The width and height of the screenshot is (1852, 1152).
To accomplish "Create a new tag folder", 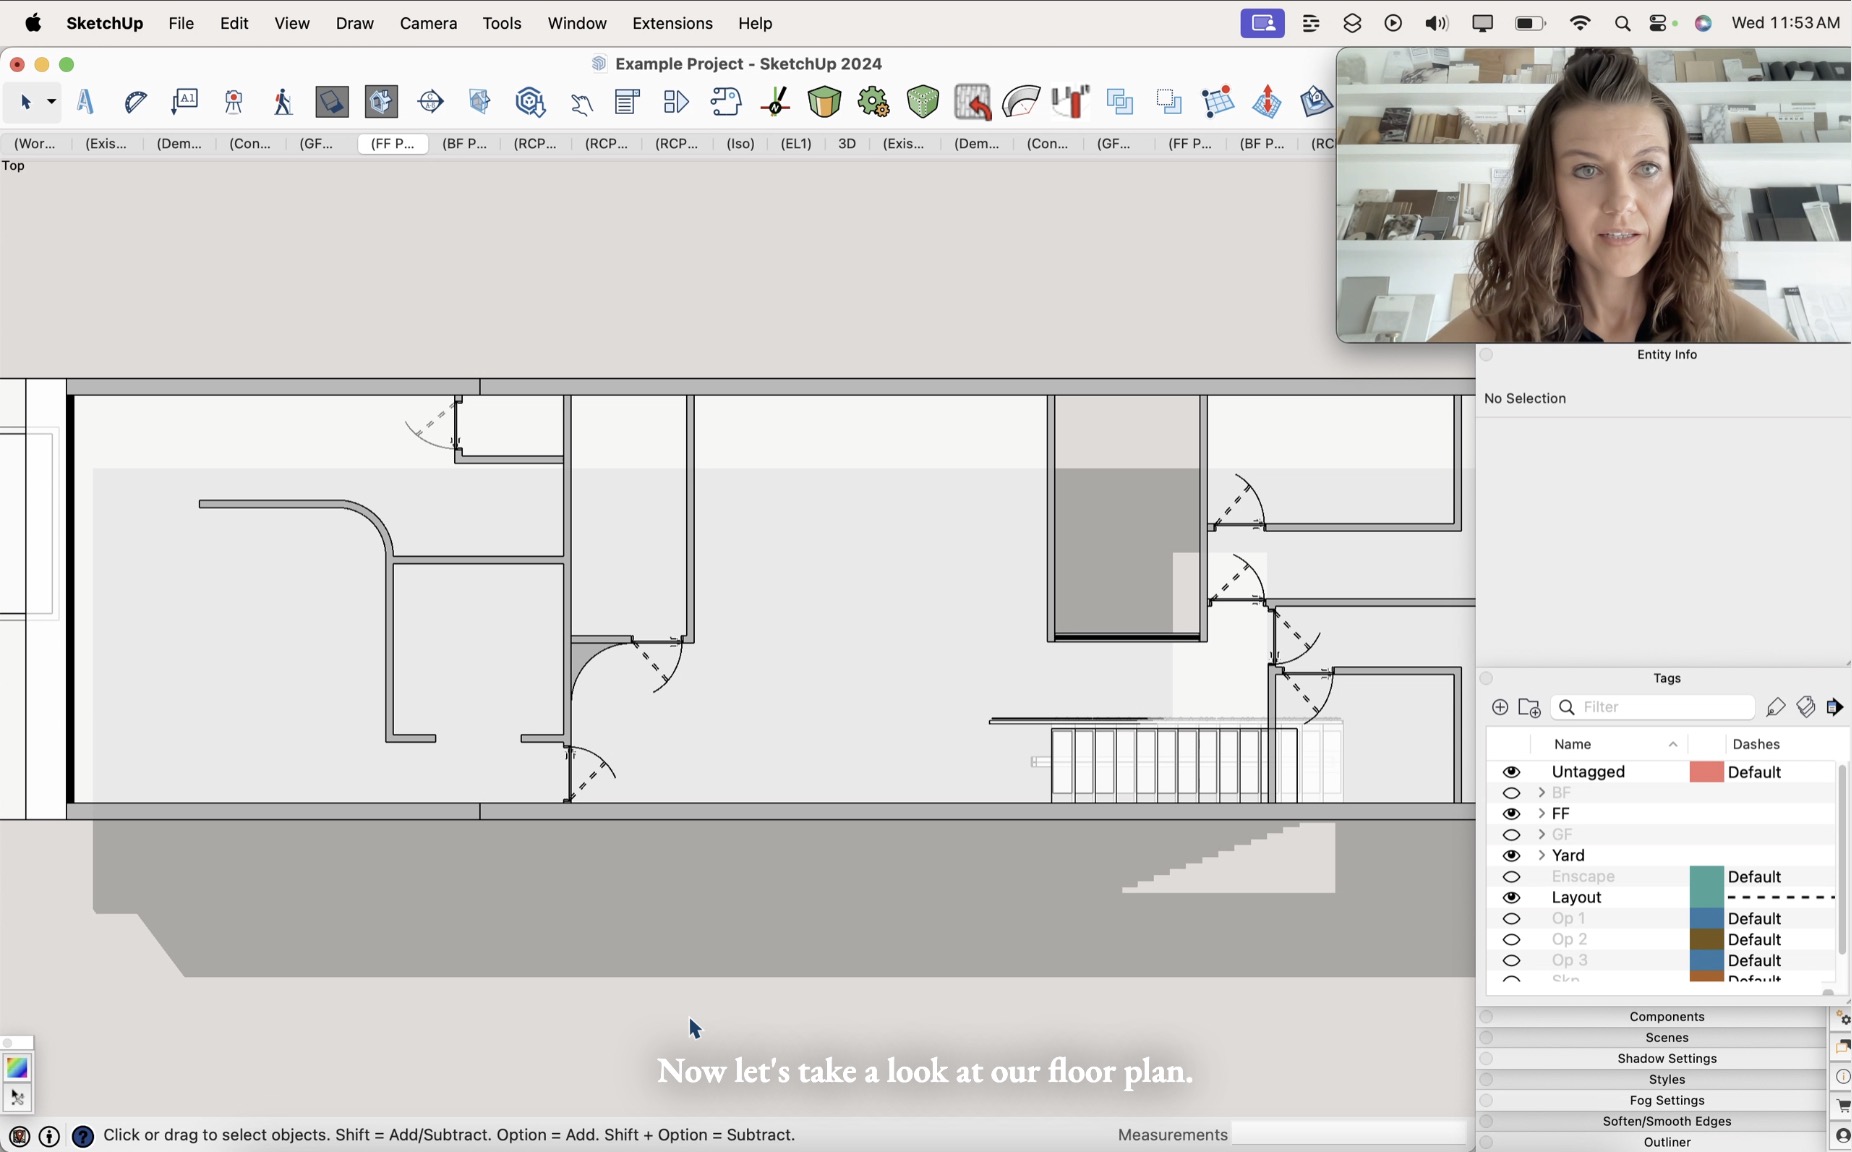I will pos(1529,707).
